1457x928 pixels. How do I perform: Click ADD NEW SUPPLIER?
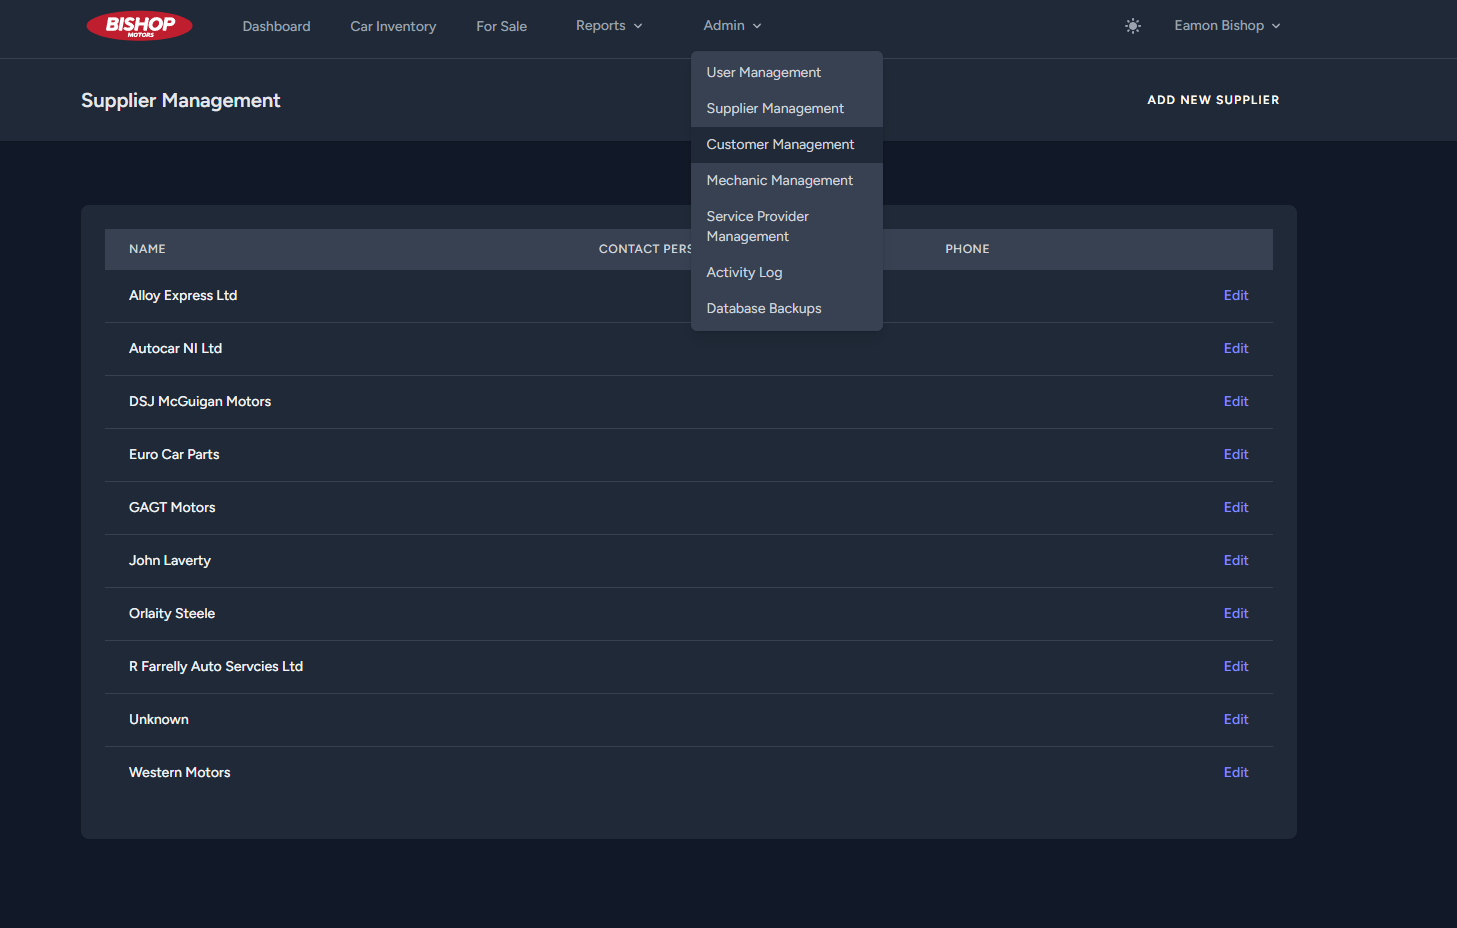[1213, 99]
